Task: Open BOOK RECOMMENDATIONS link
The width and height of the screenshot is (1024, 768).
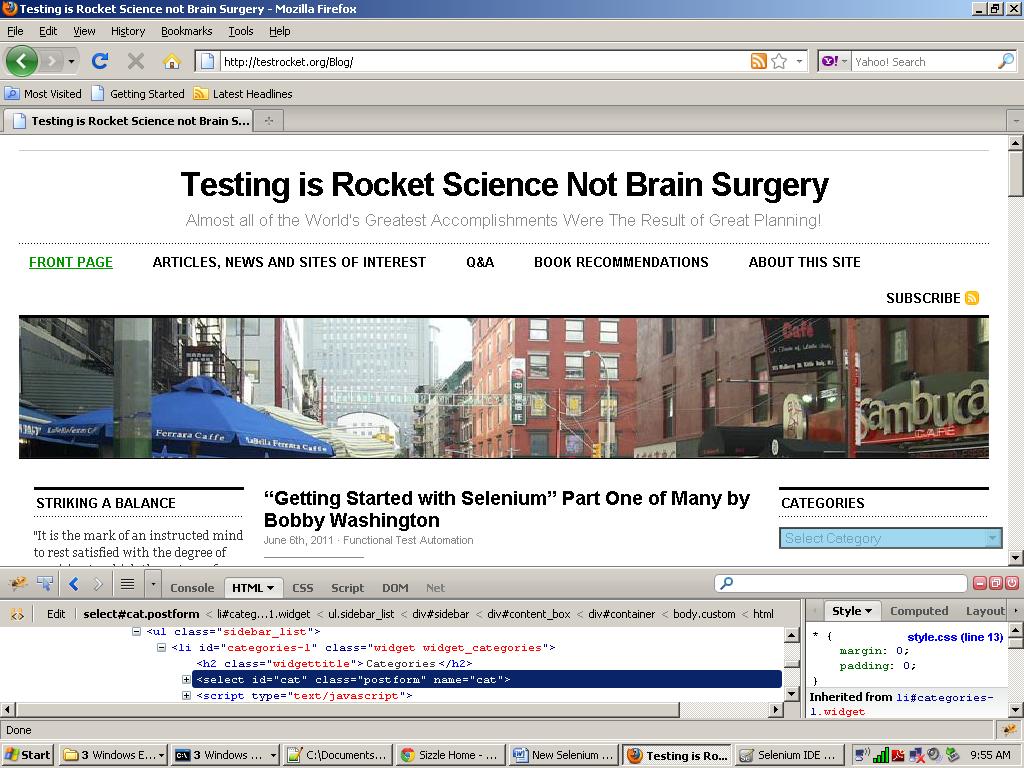Action: pos(621,262)
